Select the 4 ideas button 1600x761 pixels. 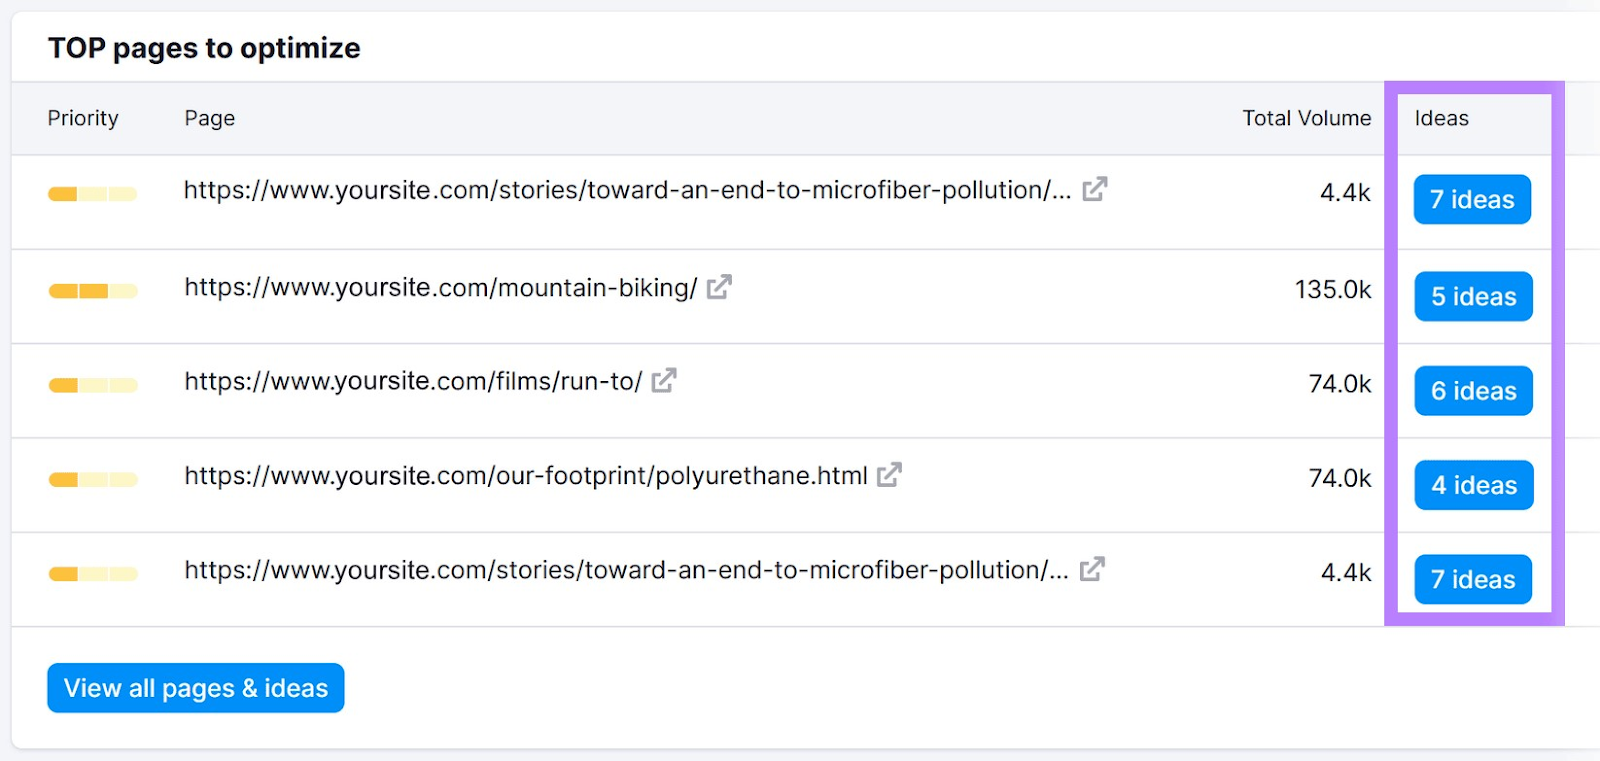(1473, 485)
